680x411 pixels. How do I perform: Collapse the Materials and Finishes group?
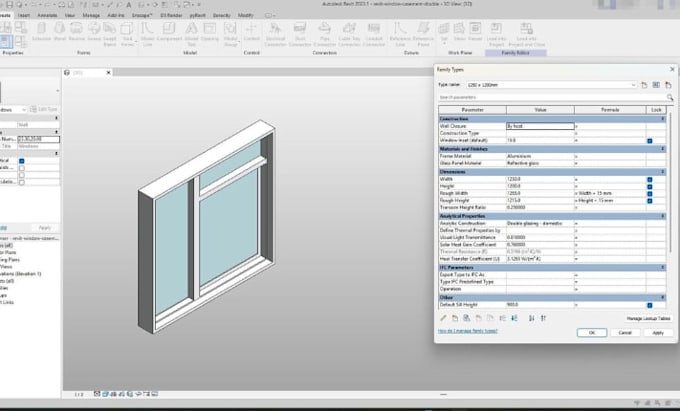[x=662, y=149]
